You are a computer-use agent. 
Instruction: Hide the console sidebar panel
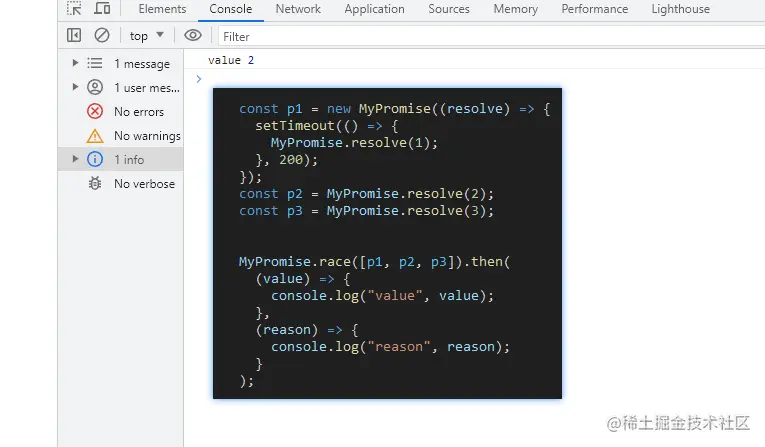click(x=74, y=35)
